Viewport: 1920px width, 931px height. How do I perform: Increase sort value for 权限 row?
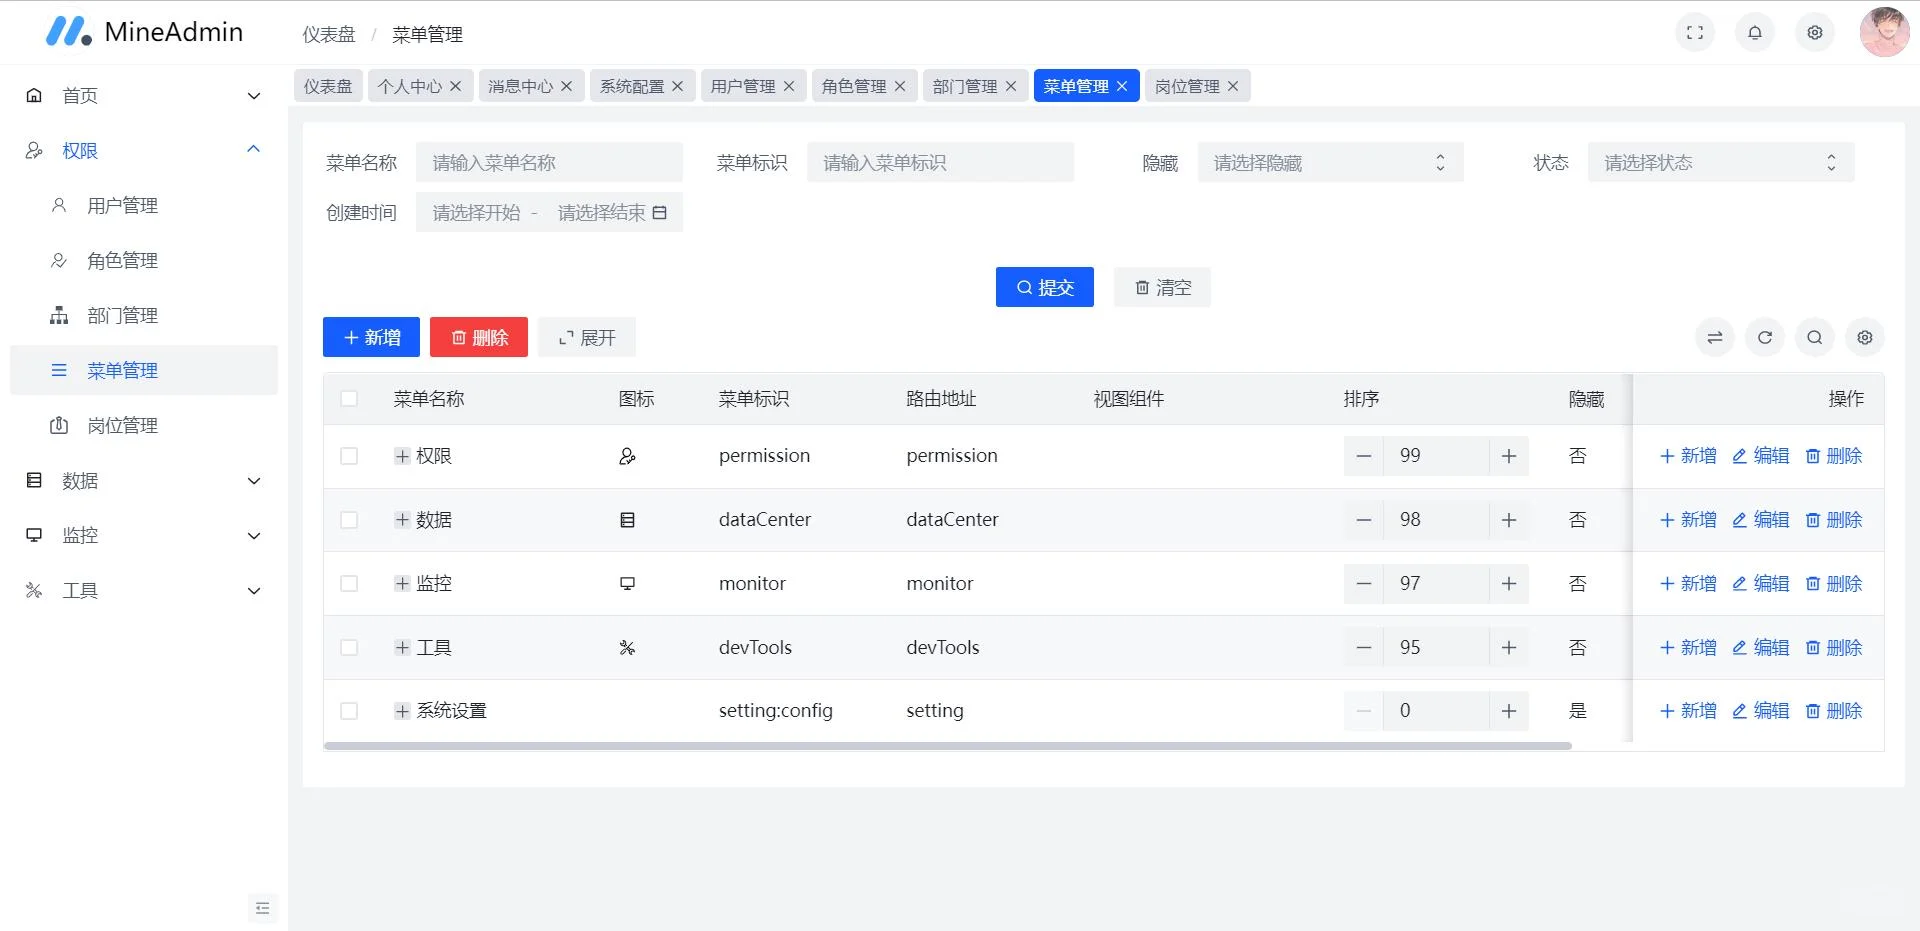pyautogui.click(x=1509, y=456)
